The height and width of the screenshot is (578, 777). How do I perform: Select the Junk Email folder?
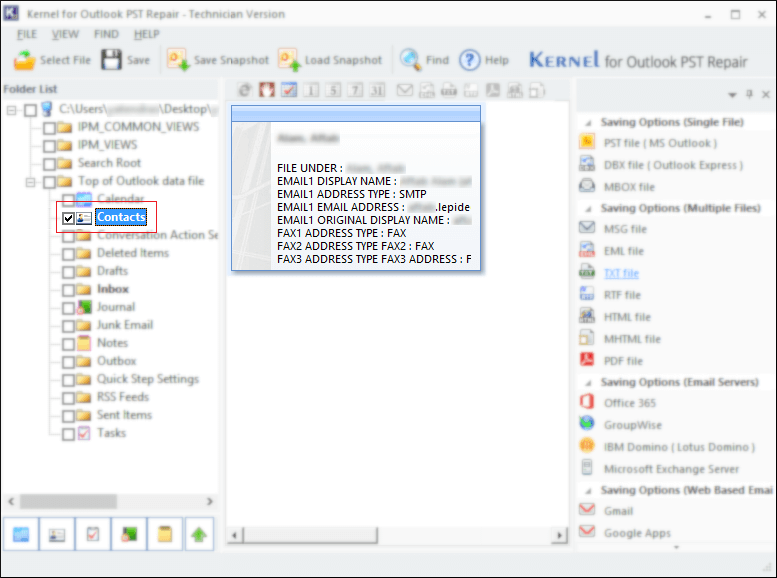125,325
